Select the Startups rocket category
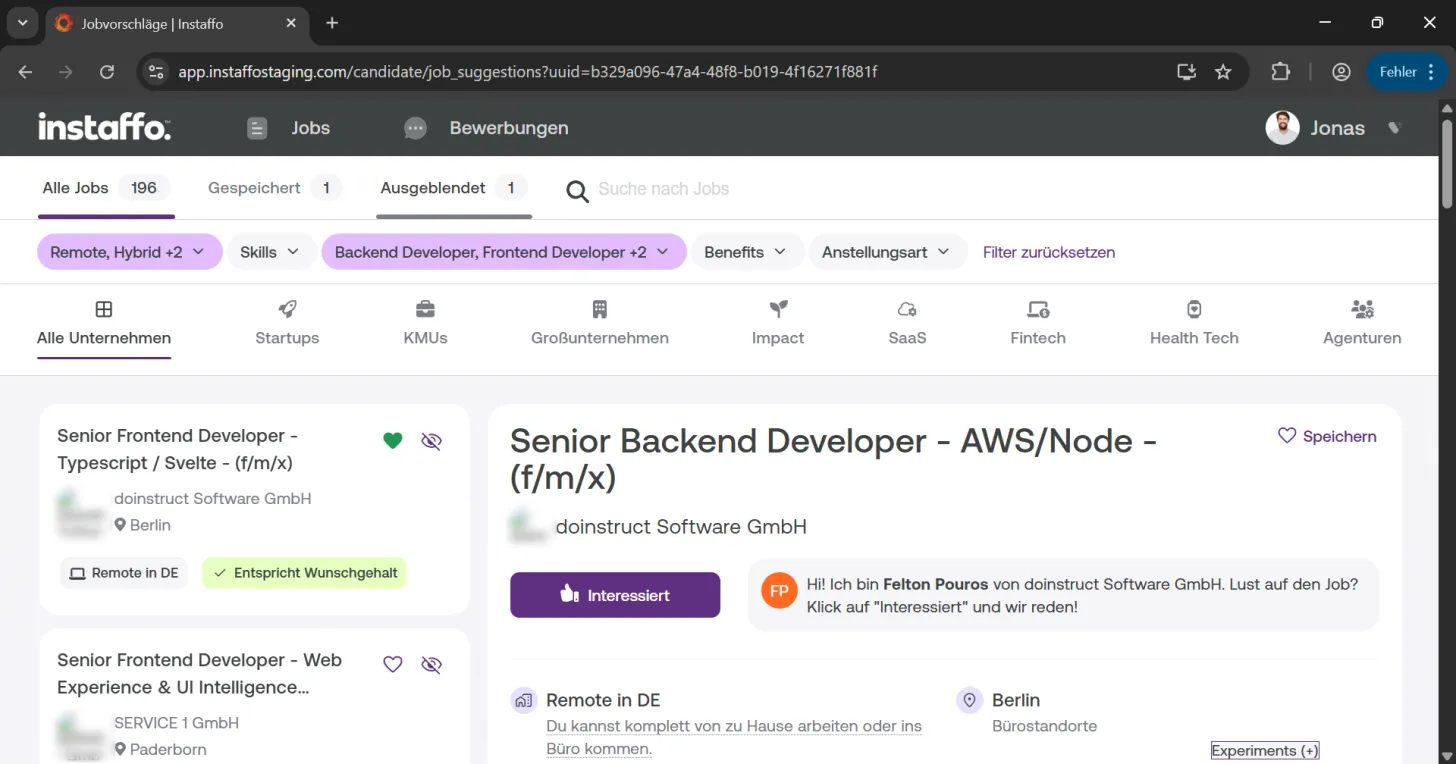This screenshot has height=764, width=1456. pos(287,324)
